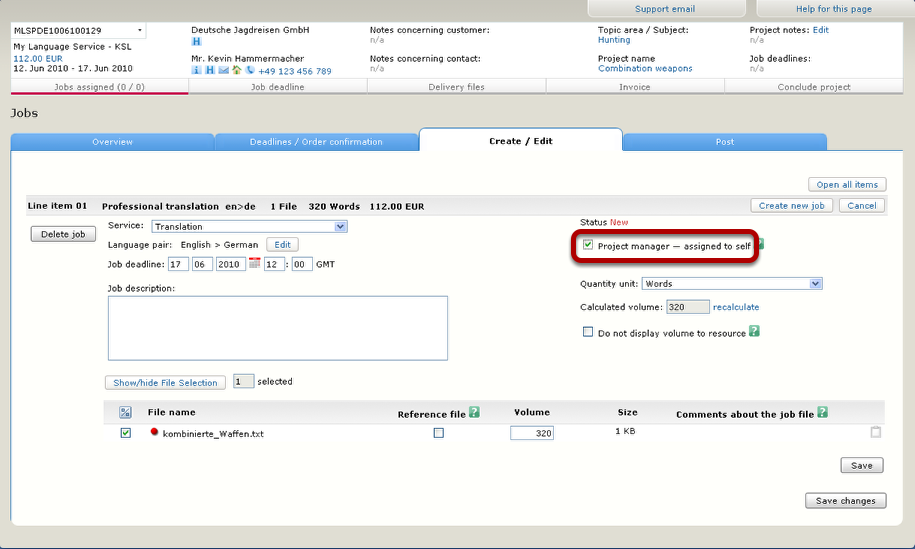
Task: Enable Do not display volume to resource
Action: pos(588,332)
